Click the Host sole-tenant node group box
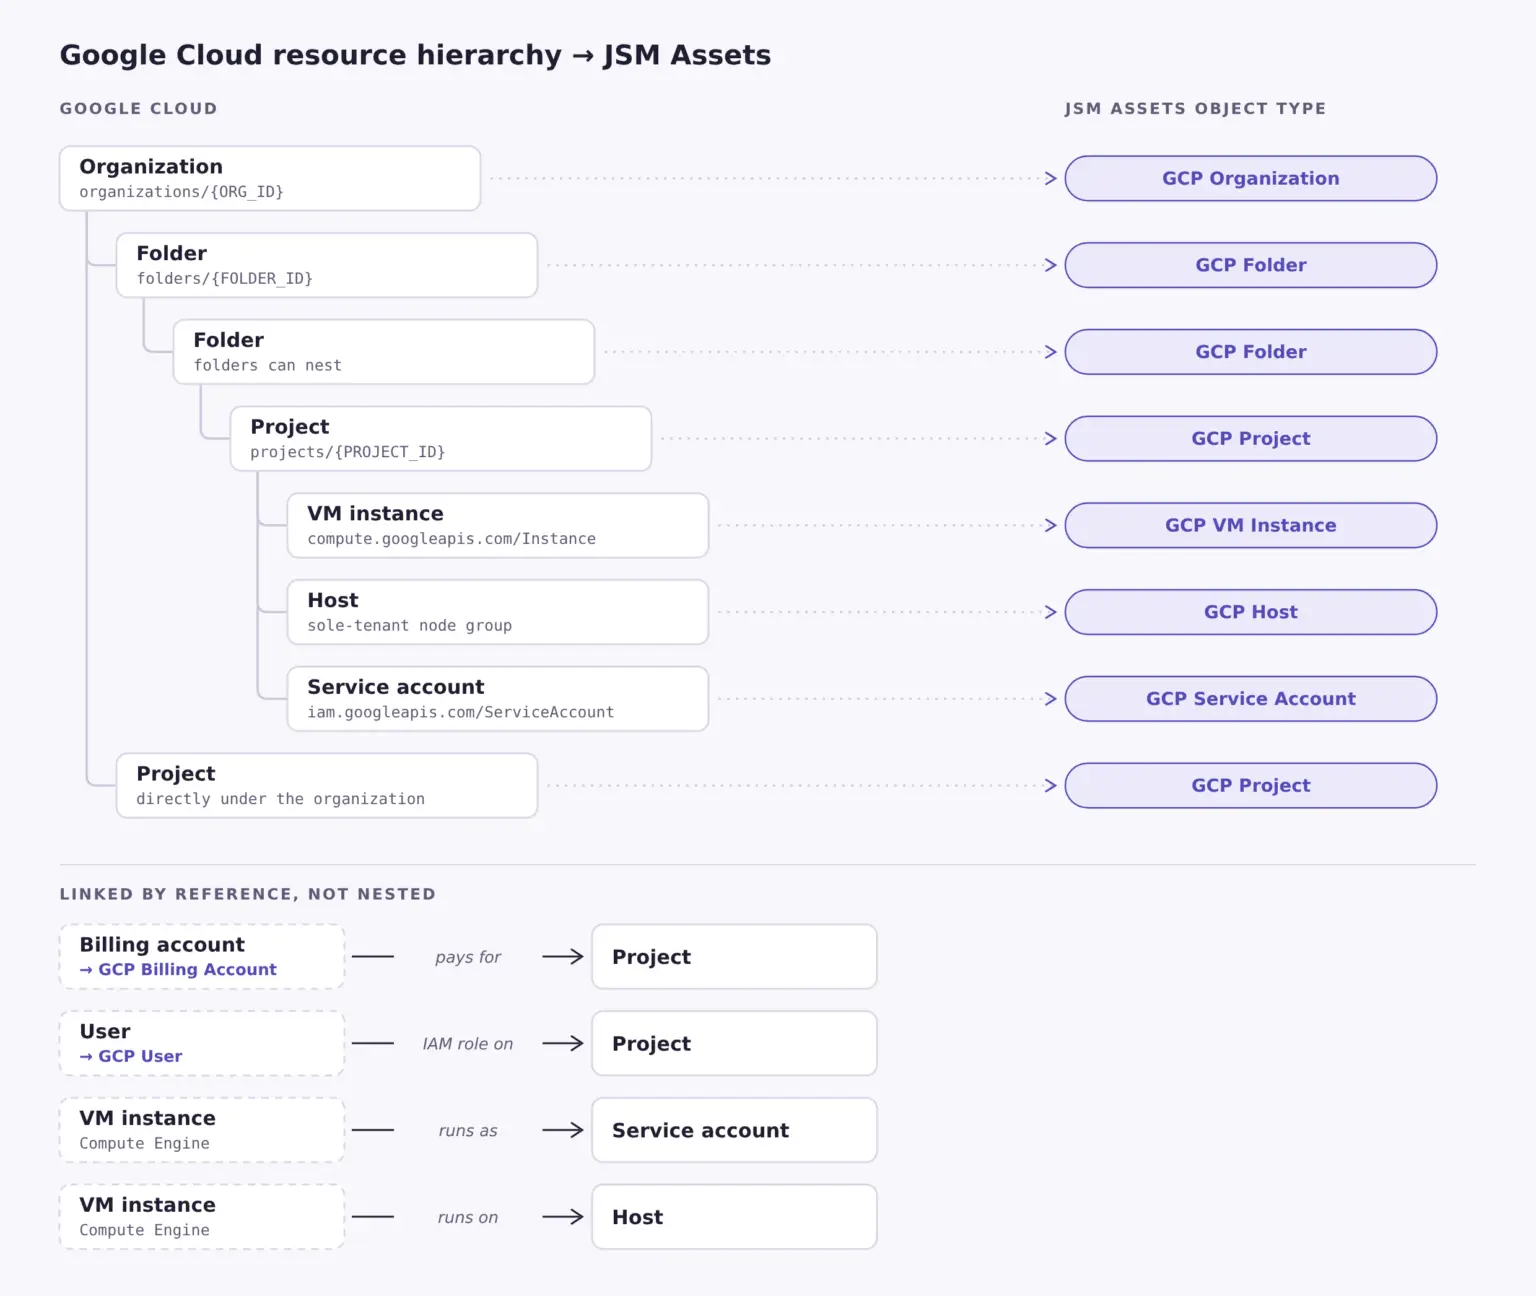Screen dimensions: 1536x1296 498,612
